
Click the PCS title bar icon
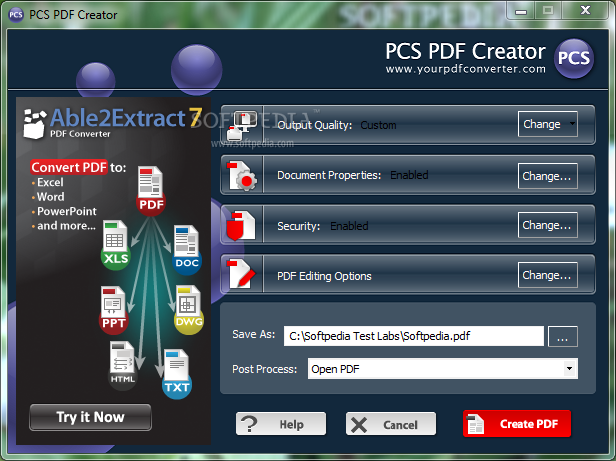pos(16,15)
